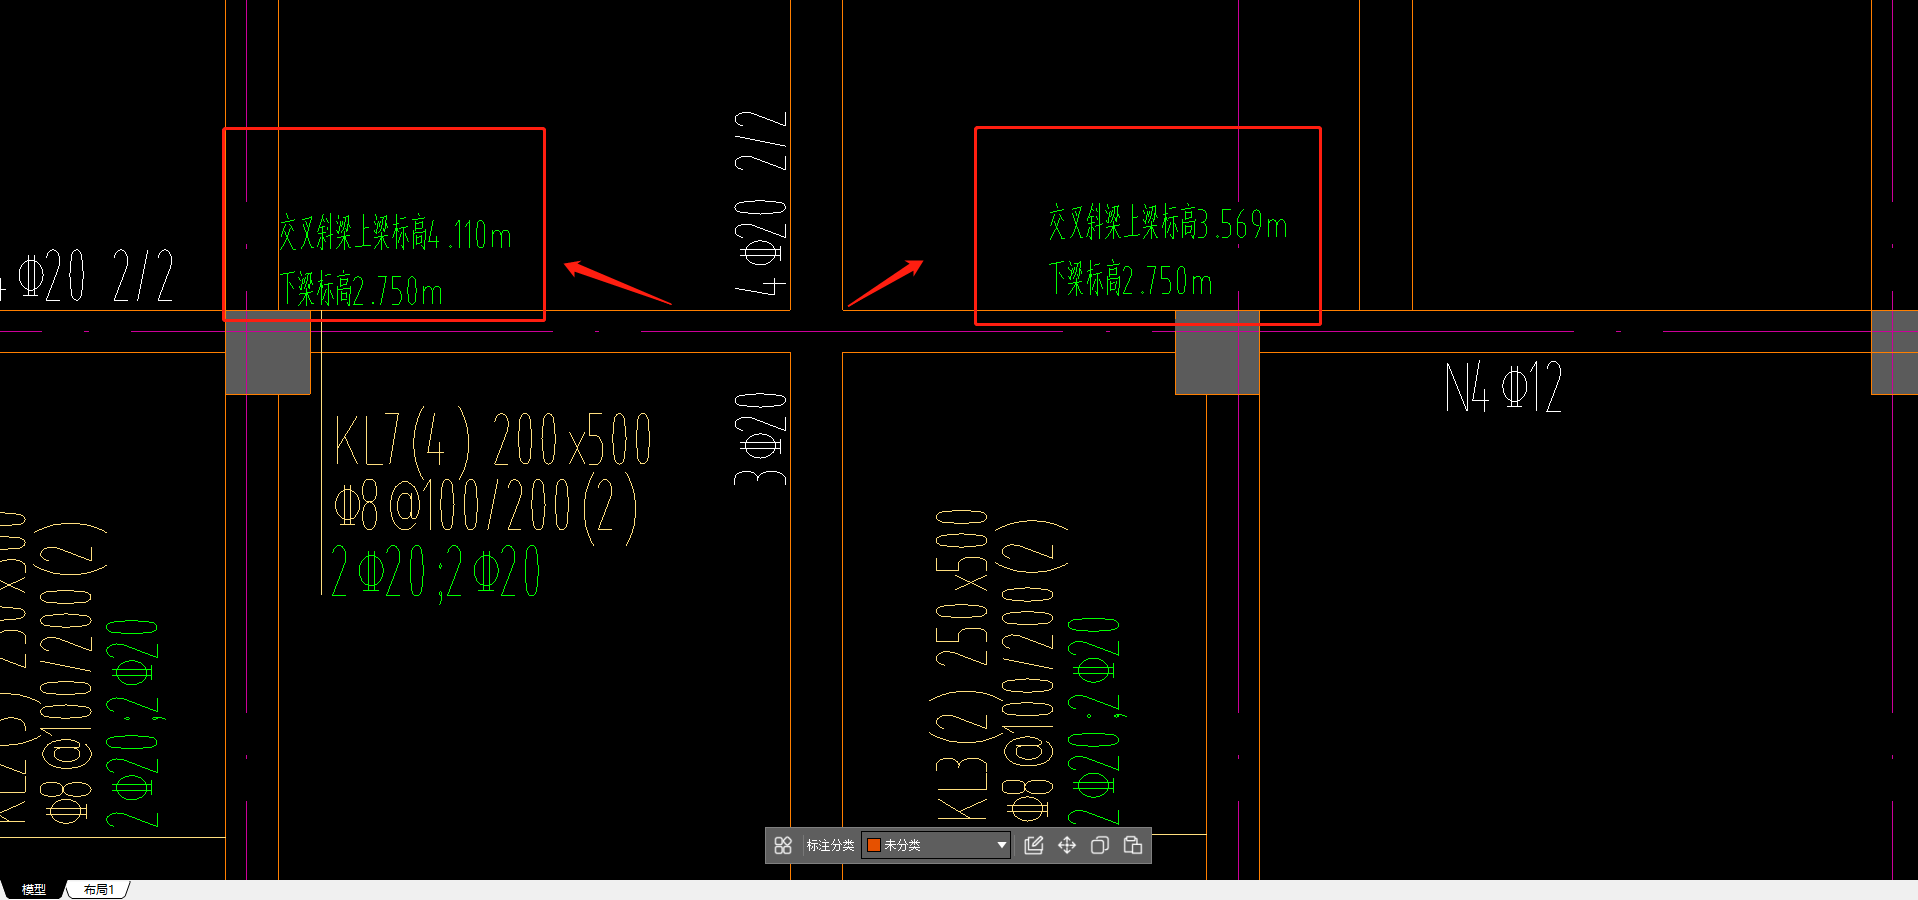
Task: Select the vertical KL3(2) 250x500 beam label
Action: [x=961, y=665]
